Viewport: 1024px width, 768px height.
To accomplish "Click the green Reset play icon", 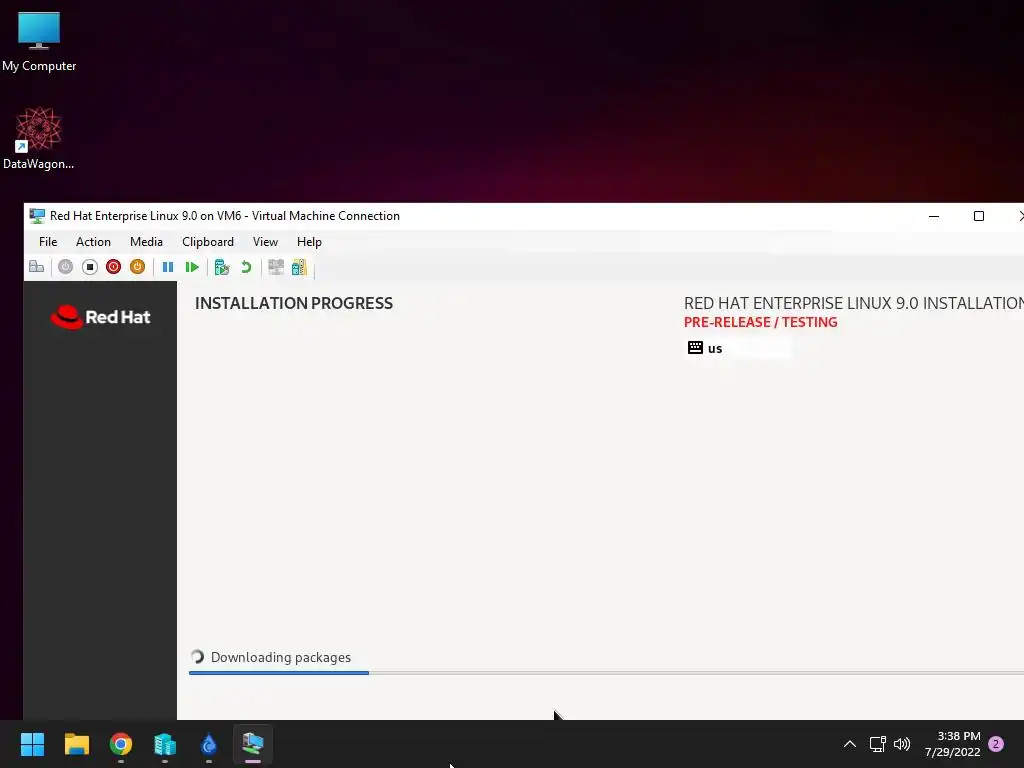I will click(192, 266).
